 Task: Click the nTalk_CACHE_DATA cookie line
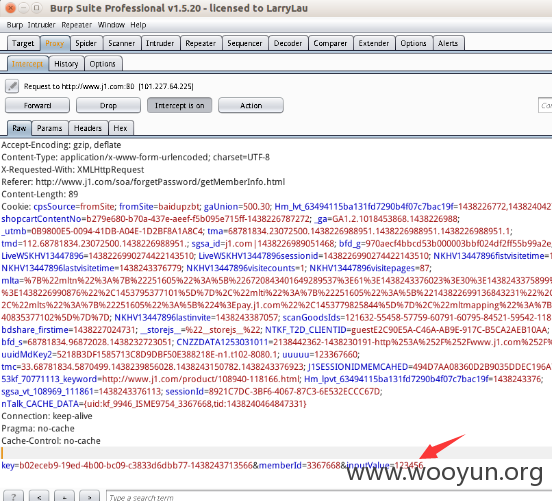(154, 404)
